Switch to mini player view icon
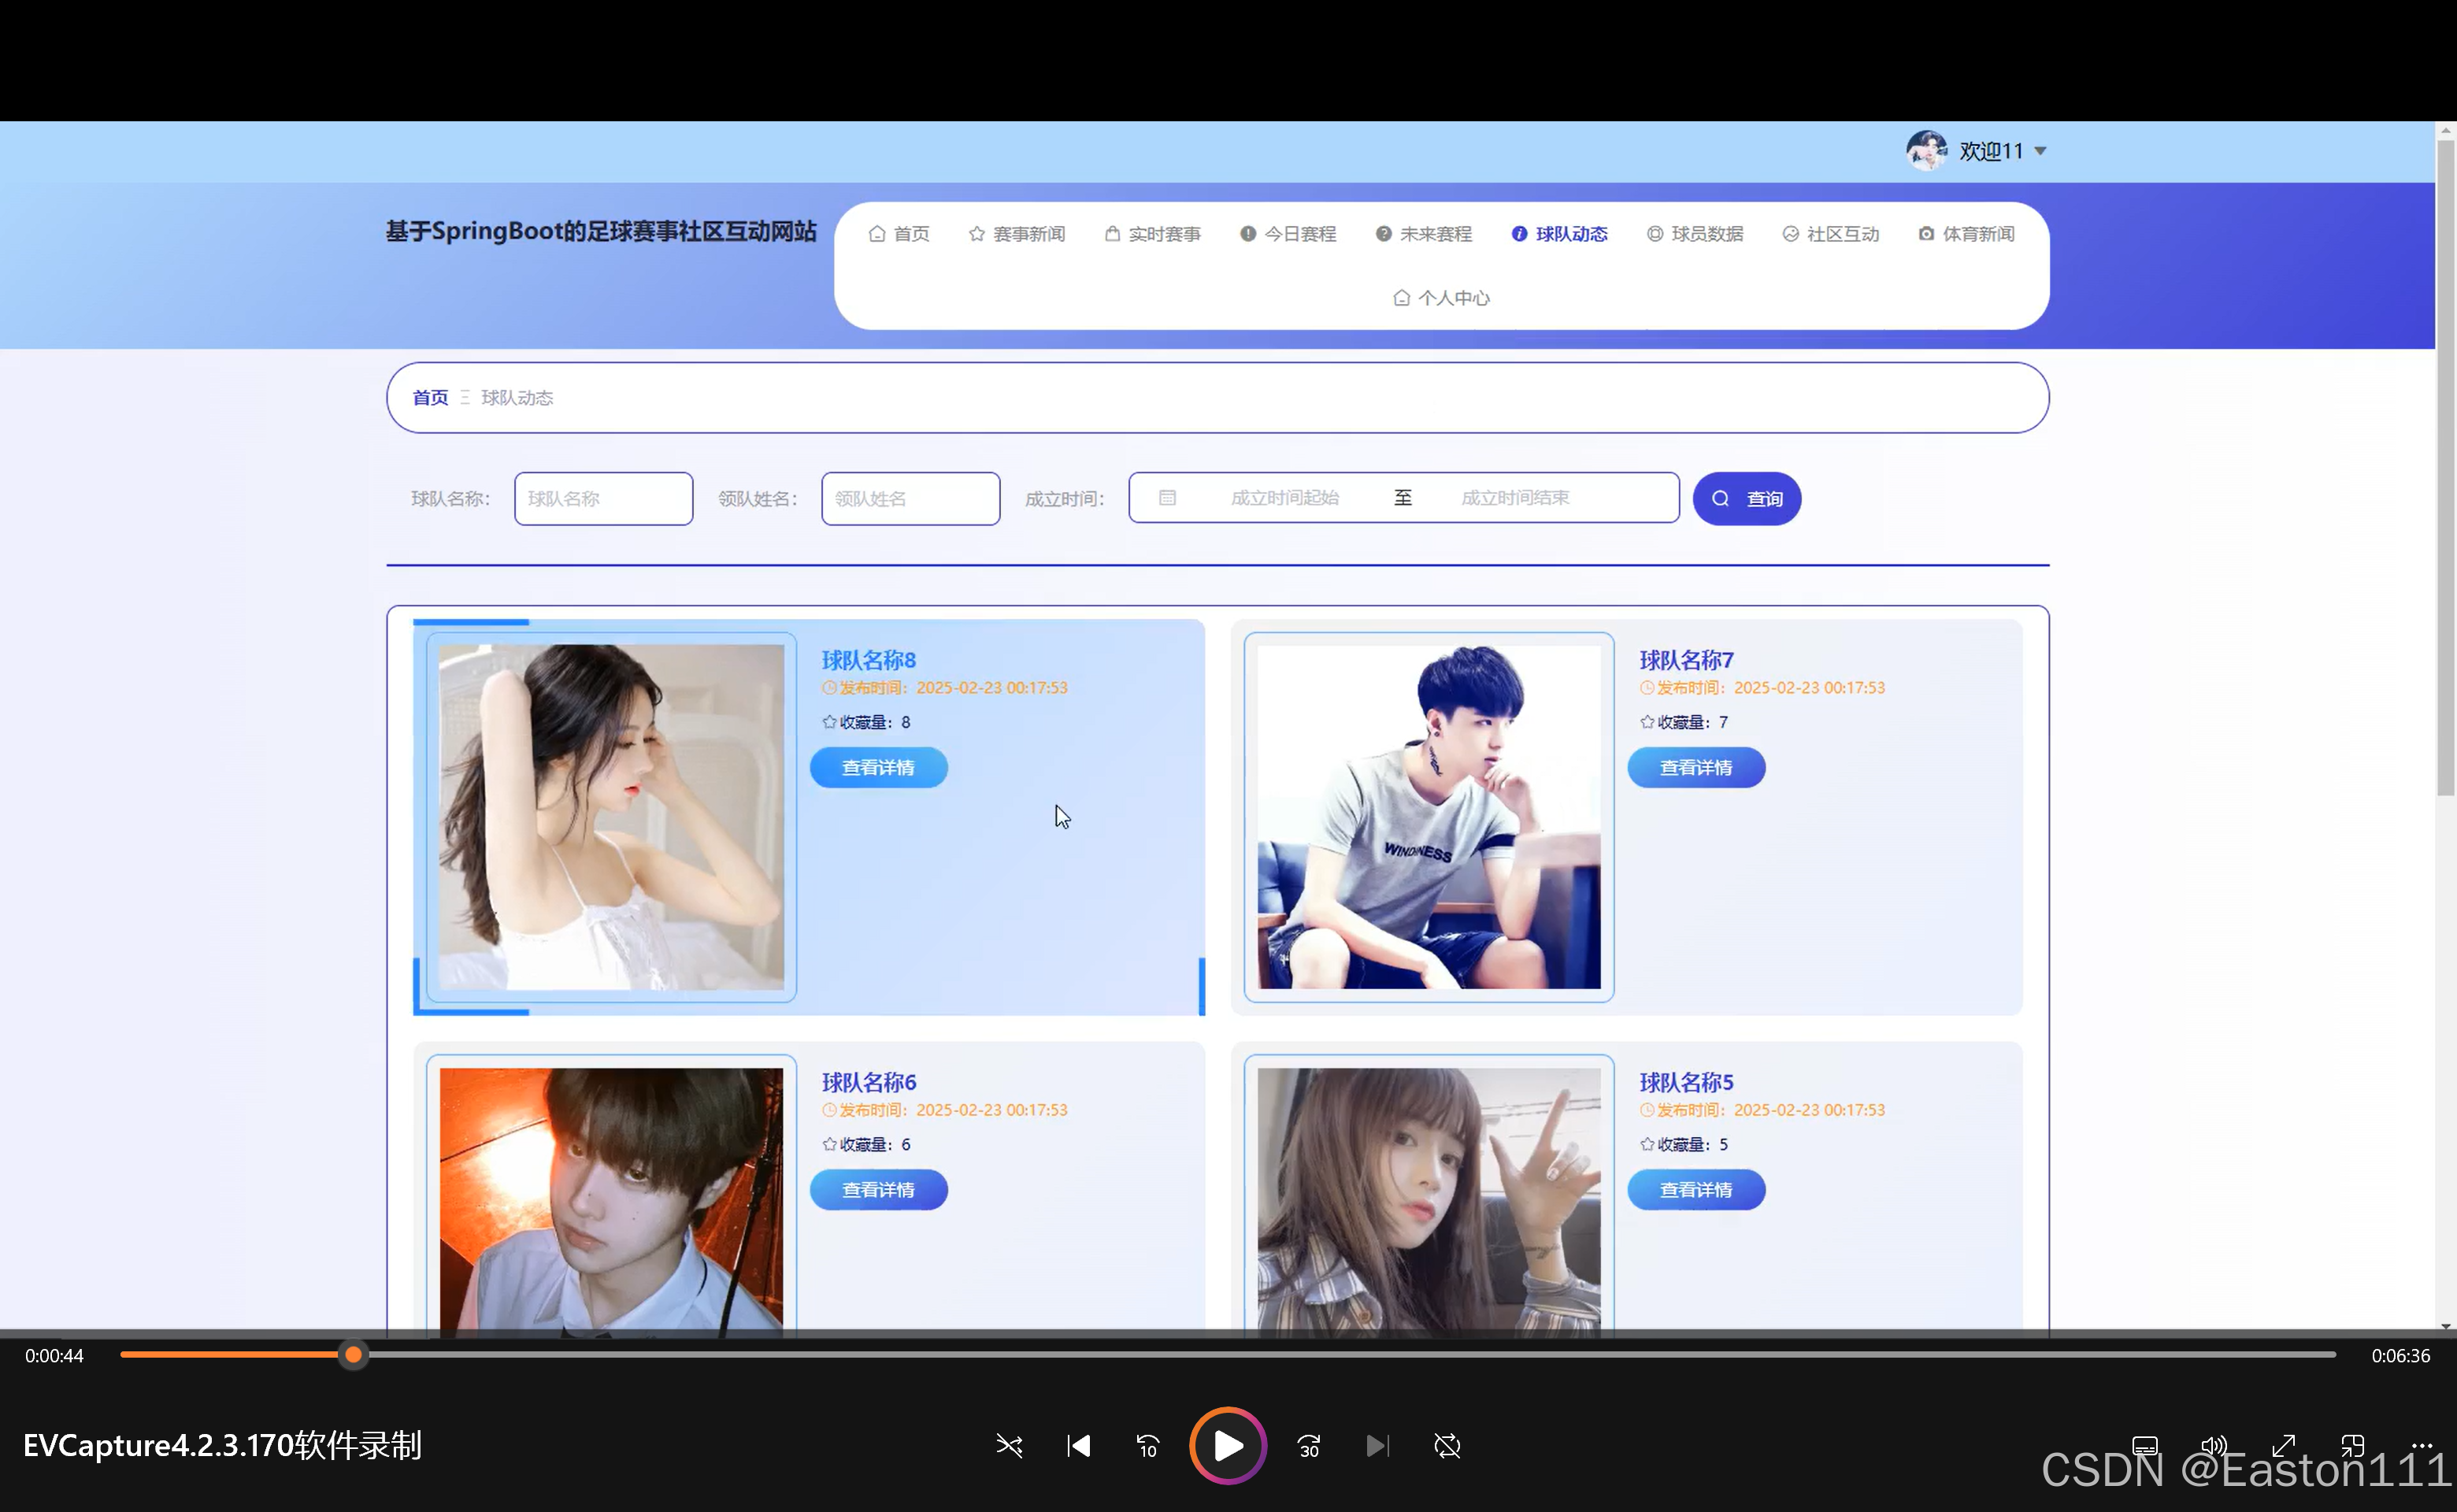Image resolution: width=2457 pixels, height=1512 pixels. click(x=2352, y=1446)
